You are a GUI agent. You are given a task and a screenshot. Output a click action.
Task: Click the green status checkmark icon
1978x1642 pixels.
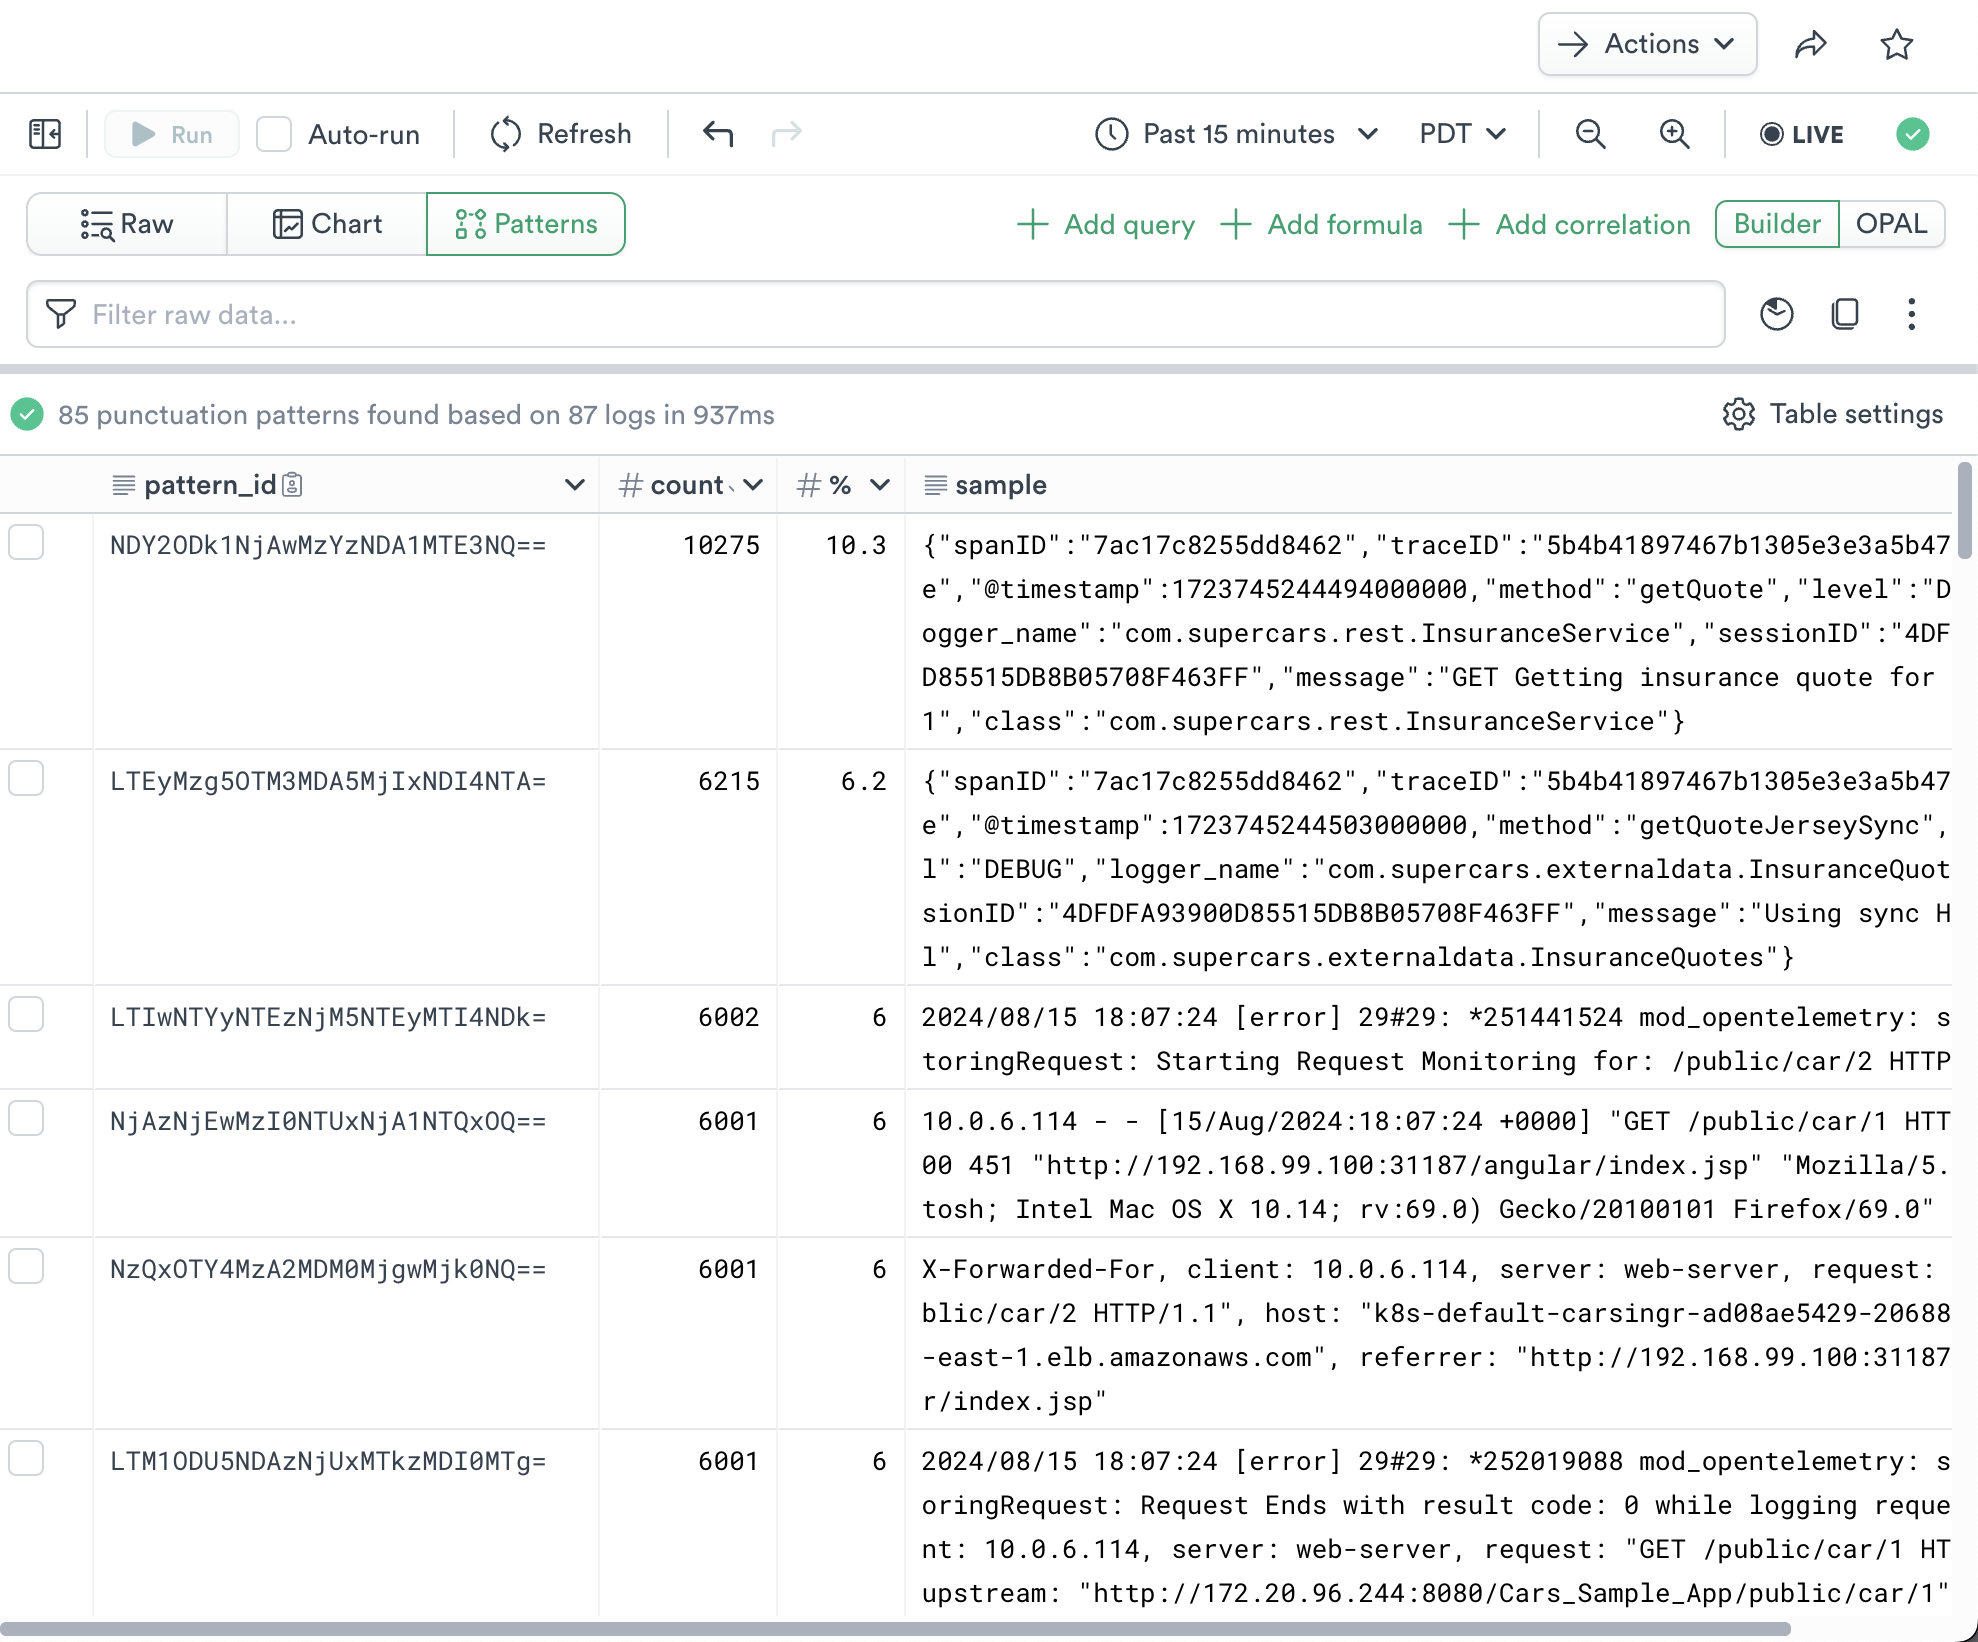tap(1912, 134)
